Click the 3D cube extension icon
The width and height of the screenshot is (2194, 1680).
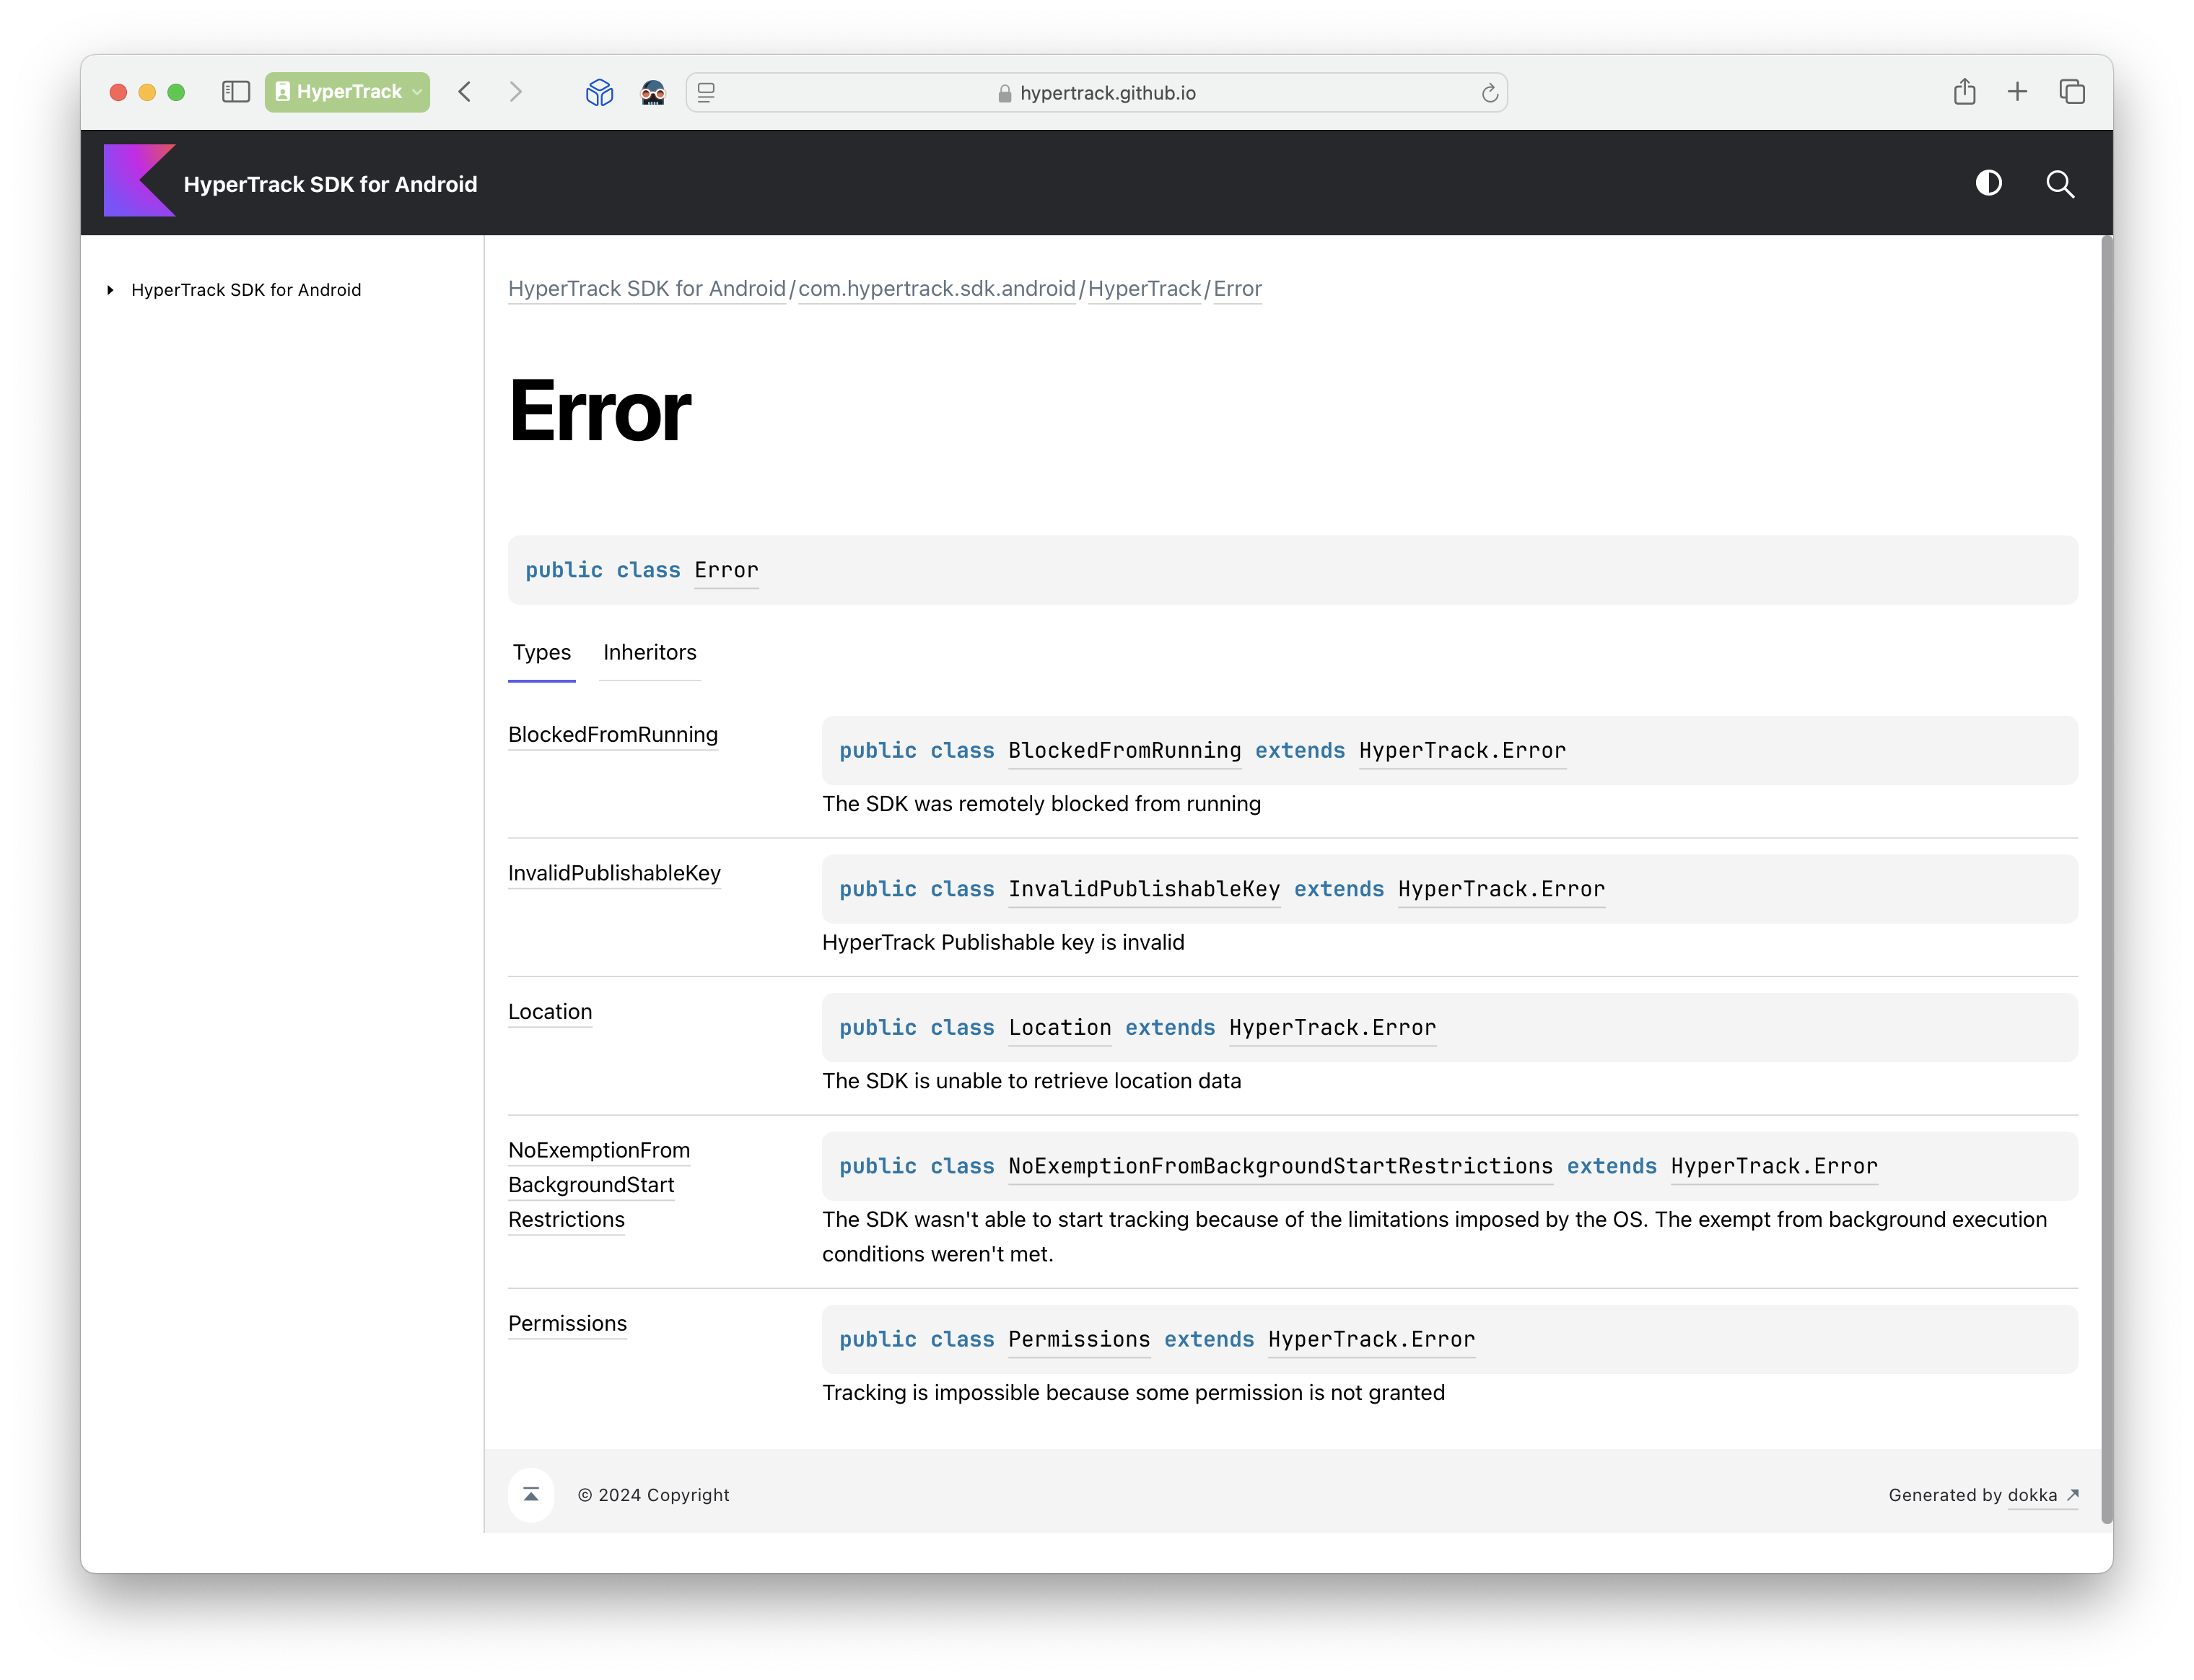tap(599, 93)
